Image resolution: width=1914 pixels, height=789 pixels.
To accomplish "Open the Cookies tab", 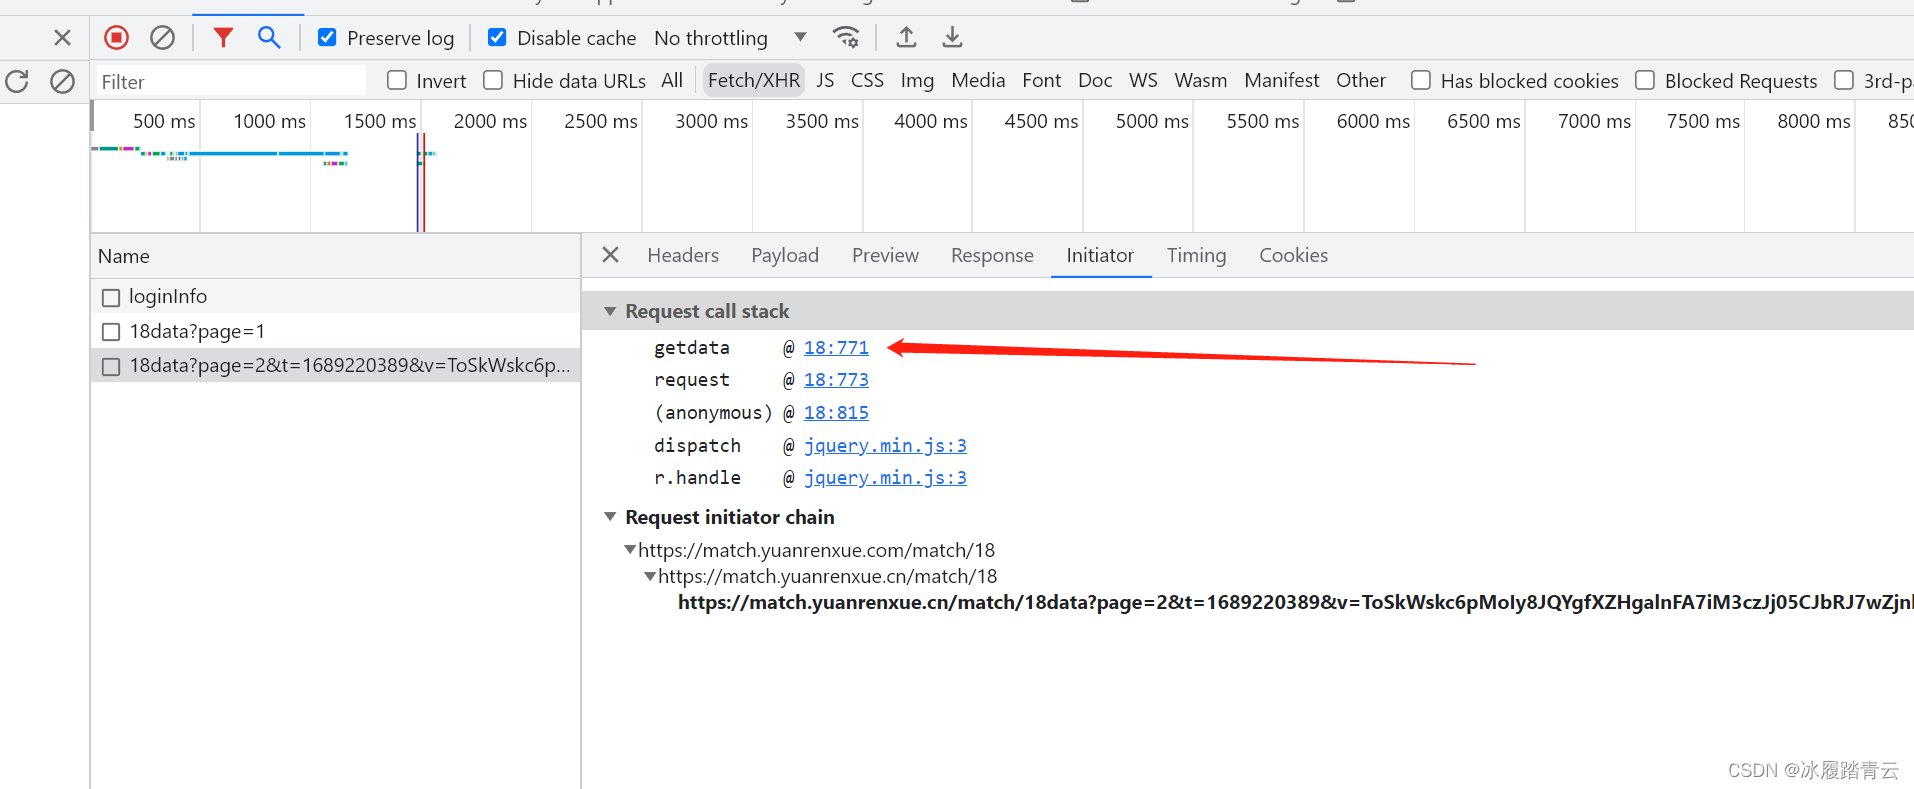I will [1293, 255].
